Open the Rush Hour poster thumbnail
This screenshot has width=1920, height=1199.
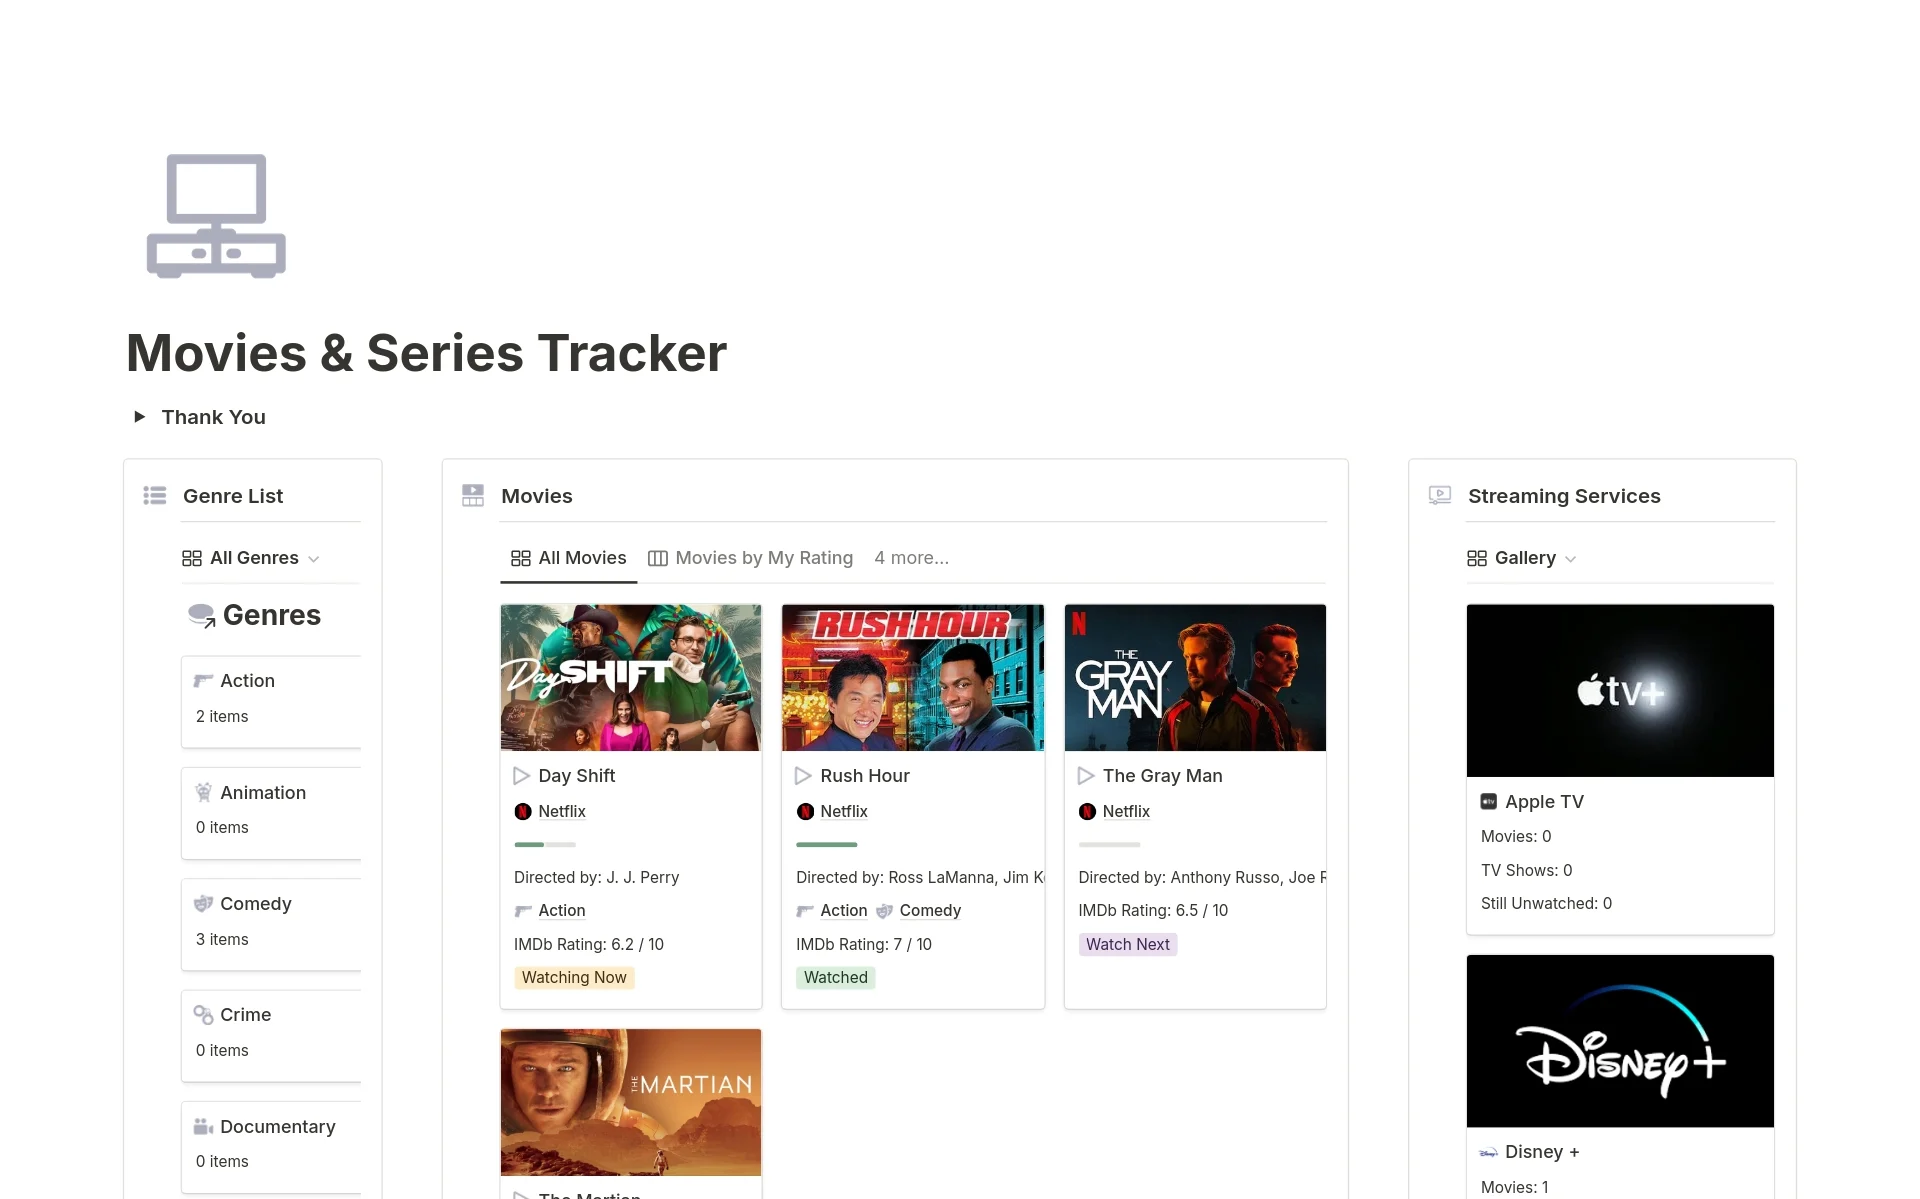pyautogui.click(x=912, y=677)
